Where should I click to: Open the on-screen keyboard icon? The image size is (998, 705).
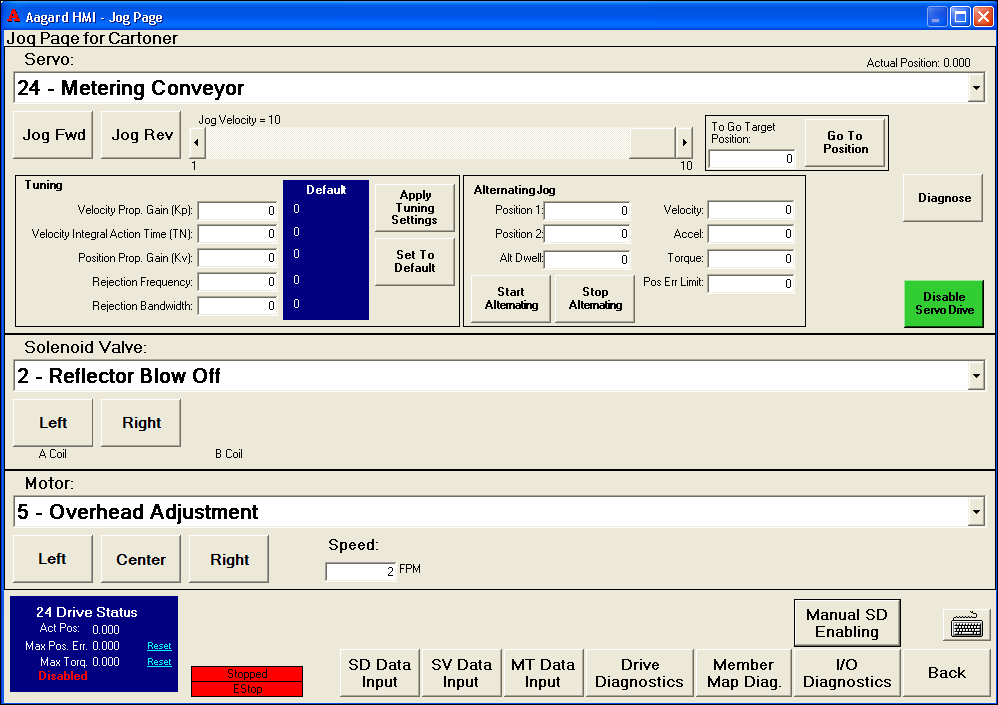[x=966, y=625]
